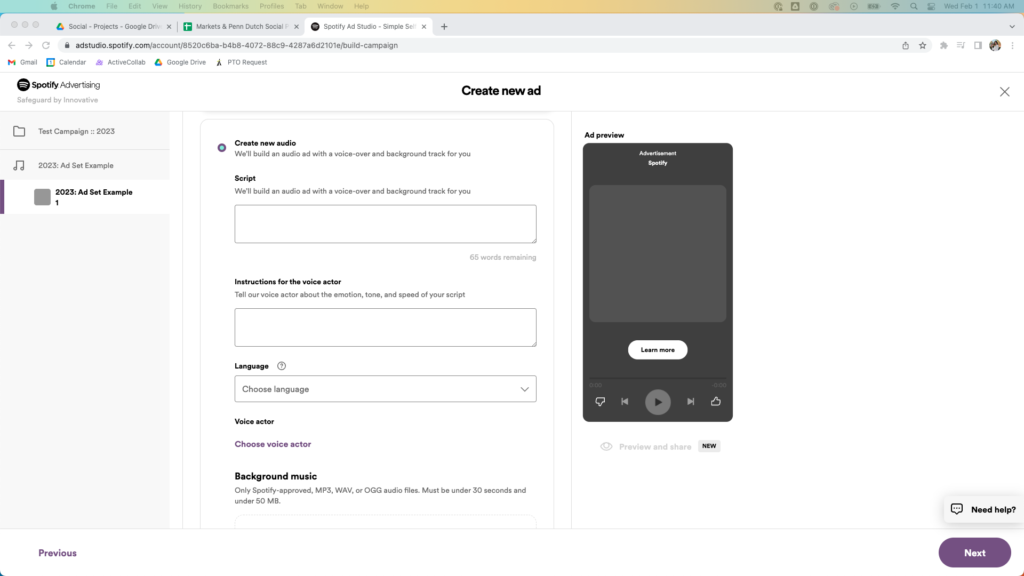1024x576 pixels.
Task: Skip to previous track in ad preview
Action: [625, 402]
